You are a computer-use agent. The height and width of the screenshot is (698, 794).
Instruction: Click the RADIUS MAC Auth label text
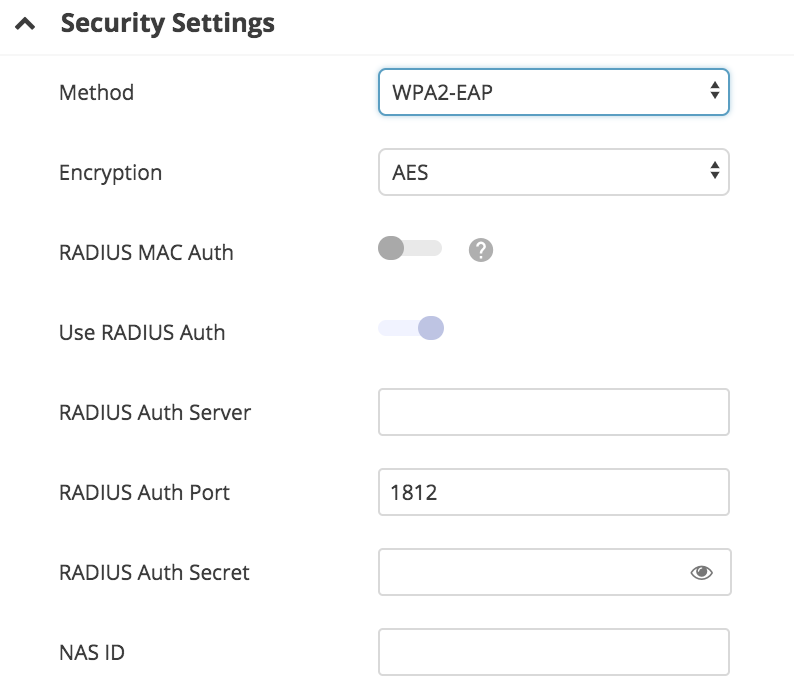tap(146, 253)
